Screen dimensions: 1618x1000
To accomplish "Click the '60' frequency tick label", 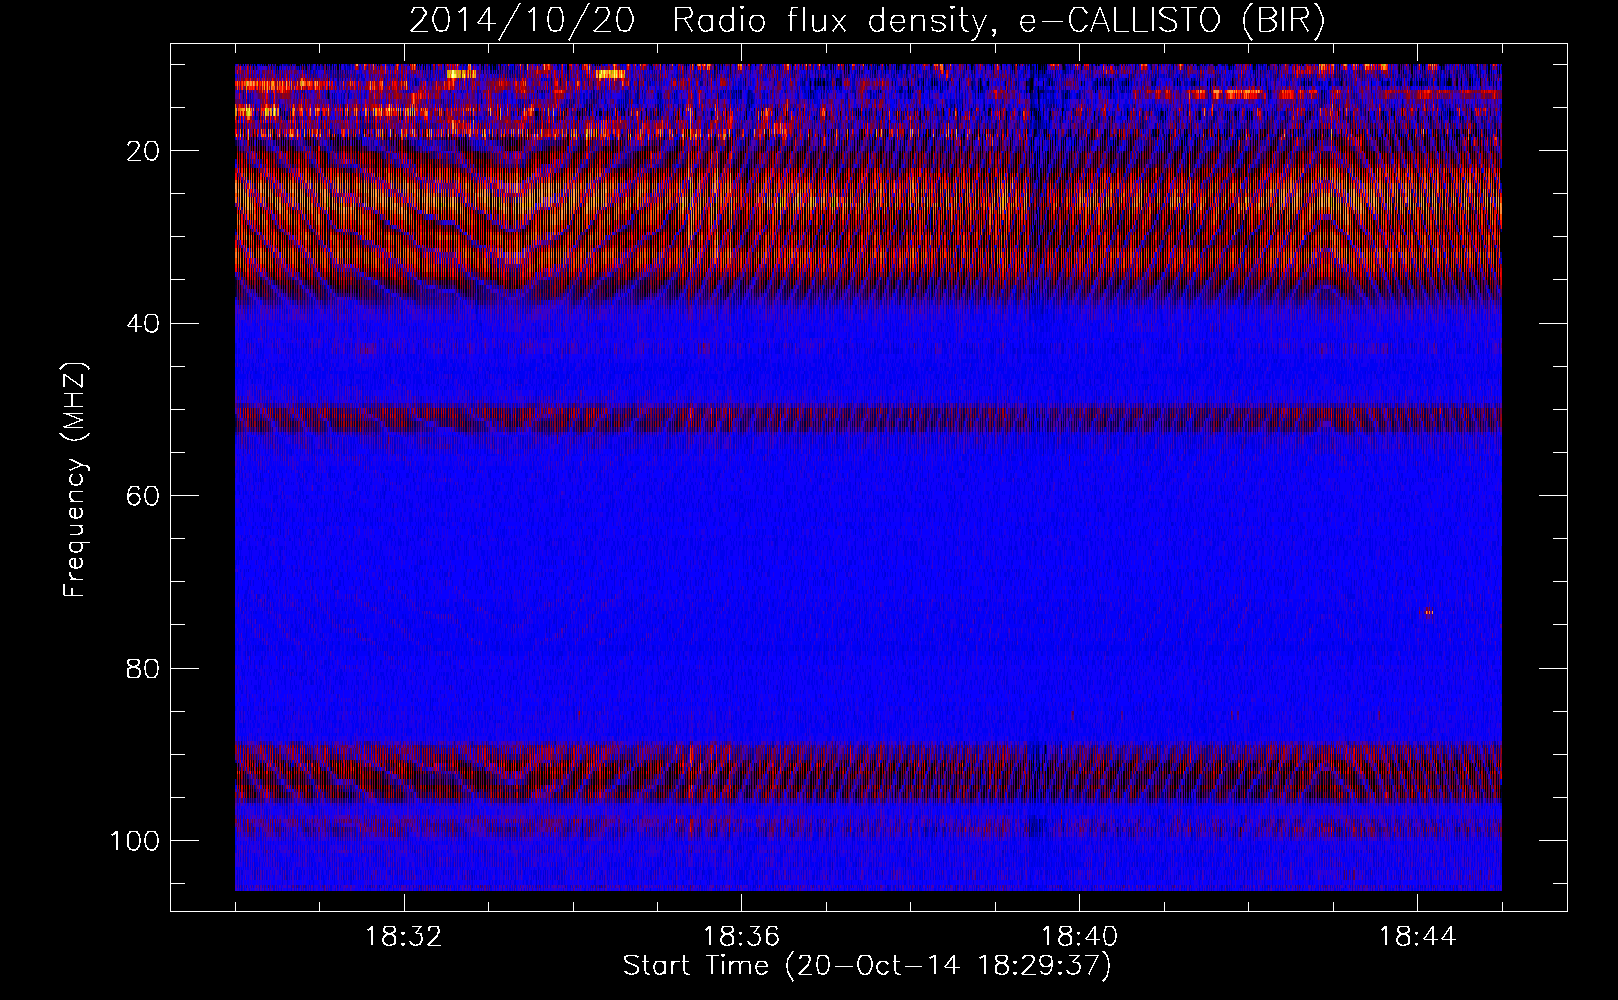I will click(x=144, y=496).
